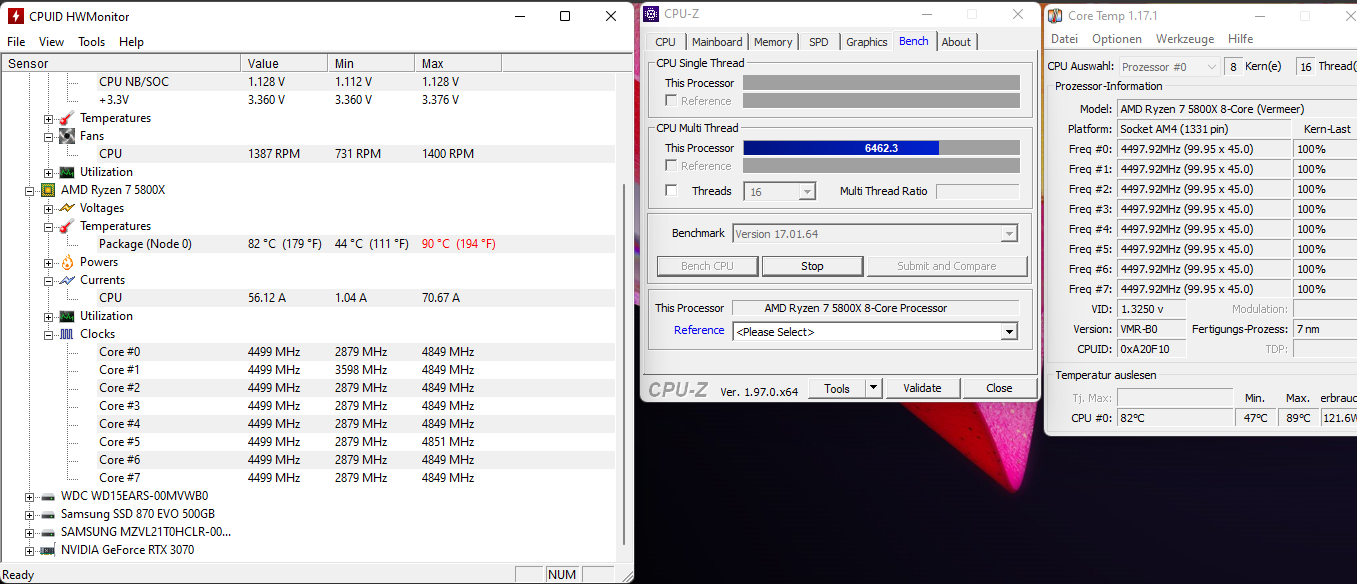Open the Threads count dropdown showing 16
This screenshot has width=1357, height=584.
point(807,191)
